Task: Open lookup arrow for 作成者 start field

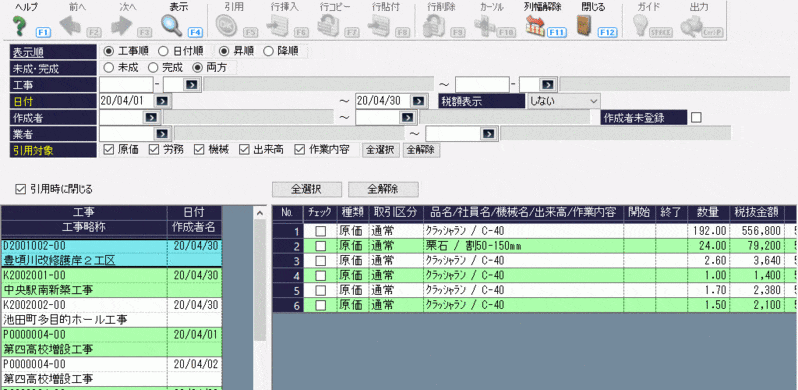Action: point(152,117)
